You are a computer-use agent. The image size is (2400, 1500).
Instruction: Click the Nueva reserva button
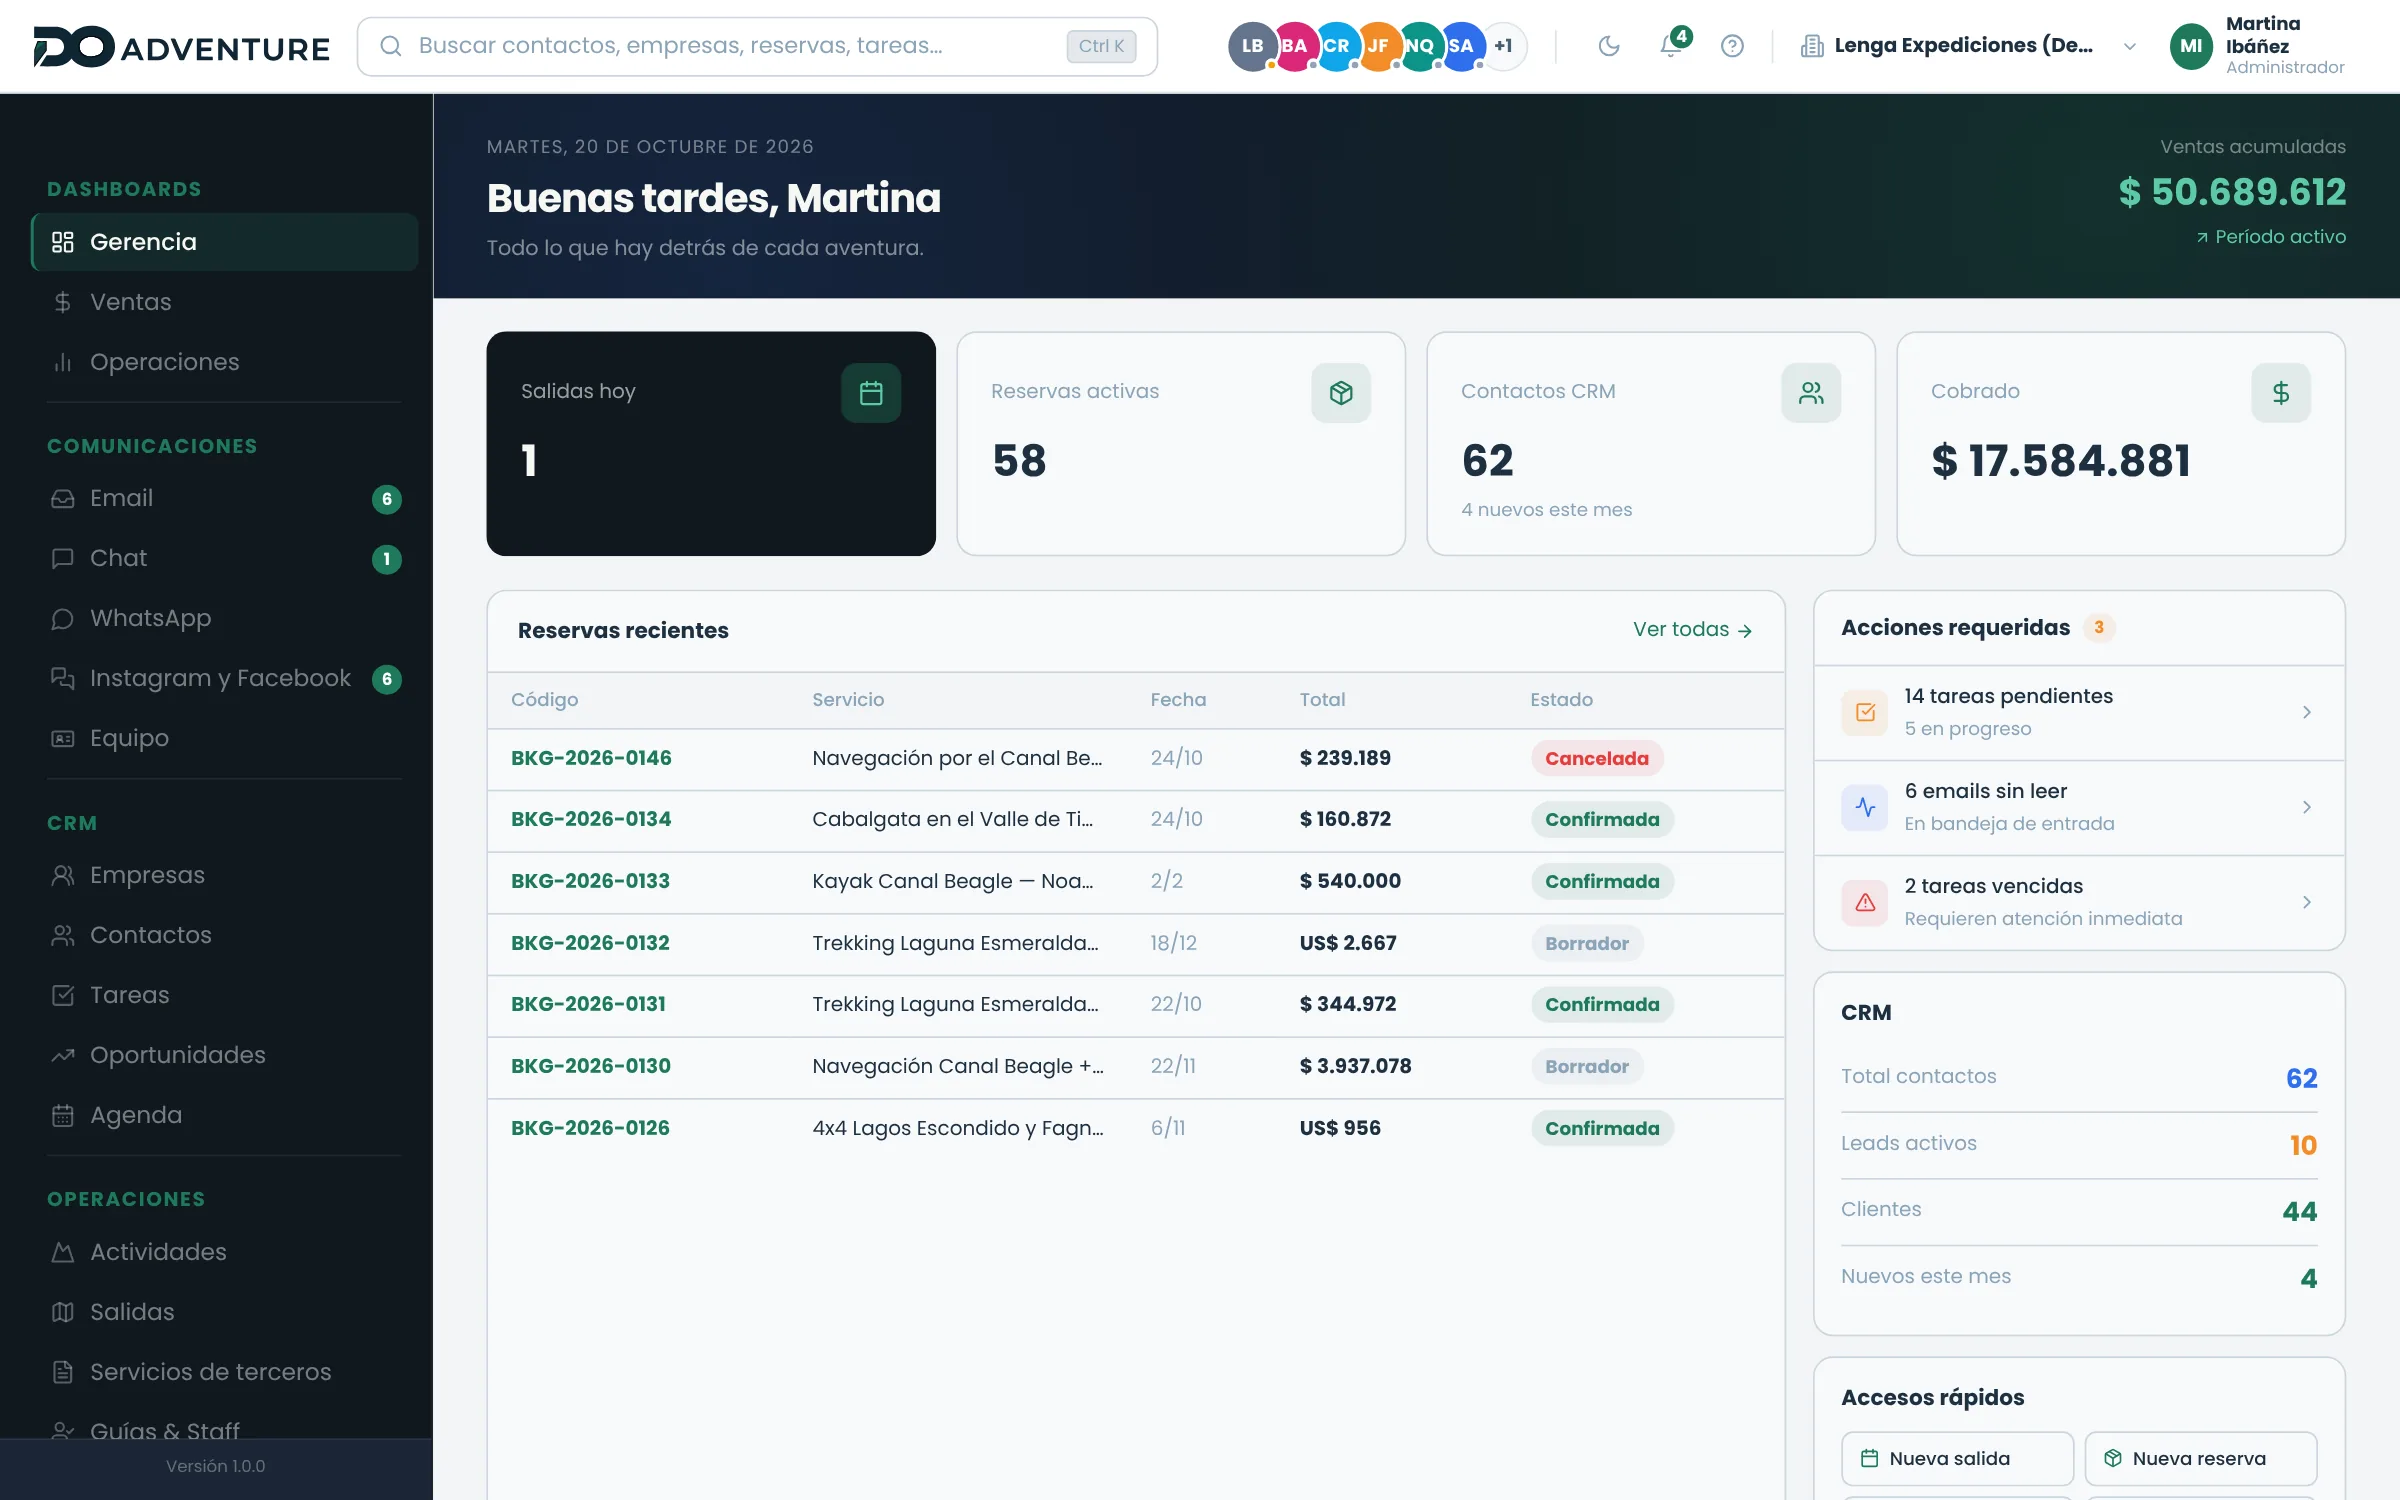click(2201, 1458)
